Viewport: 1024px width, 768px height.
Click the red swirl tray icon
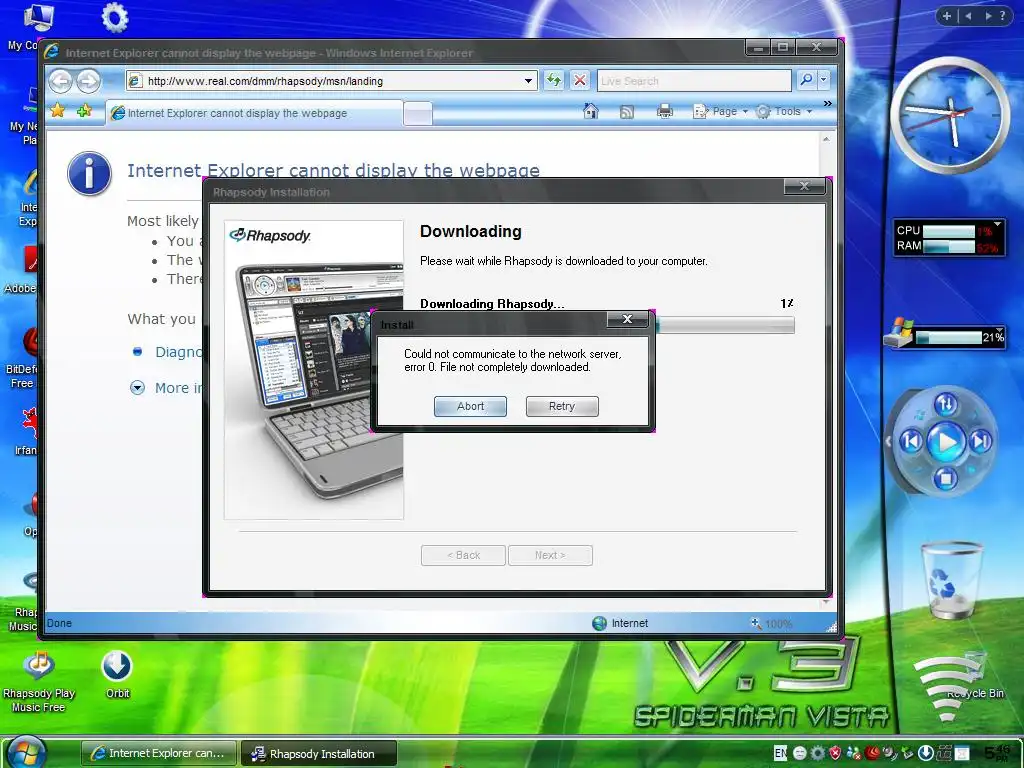click(x=872, y=753)
